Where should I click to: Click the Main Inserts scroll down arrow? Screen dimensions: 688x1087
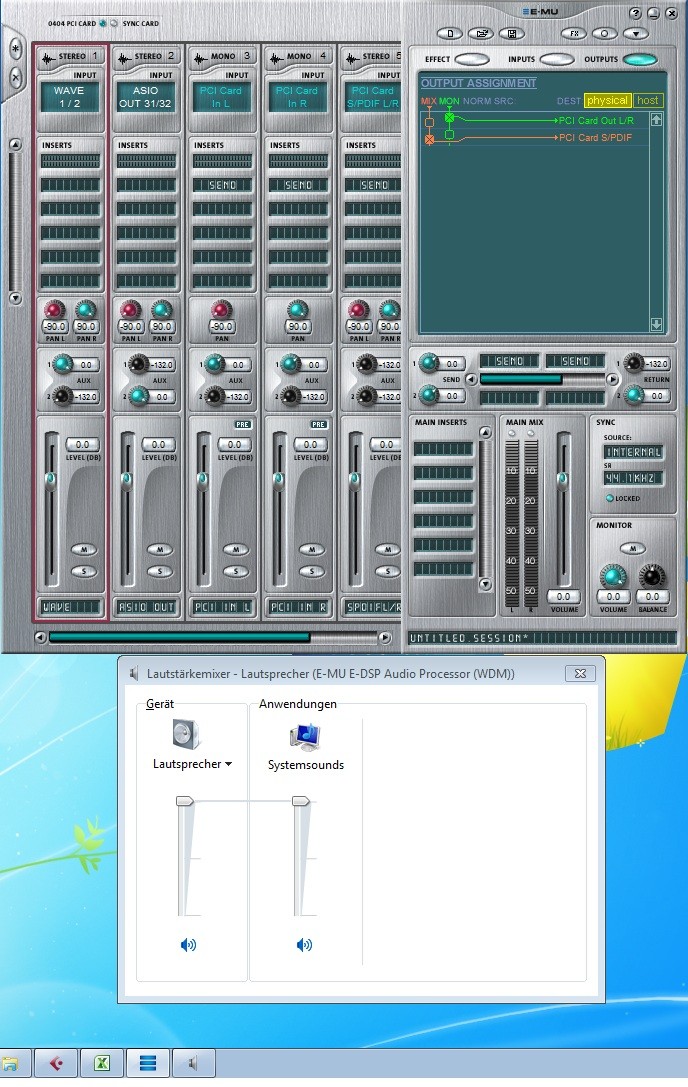point(485,584)
